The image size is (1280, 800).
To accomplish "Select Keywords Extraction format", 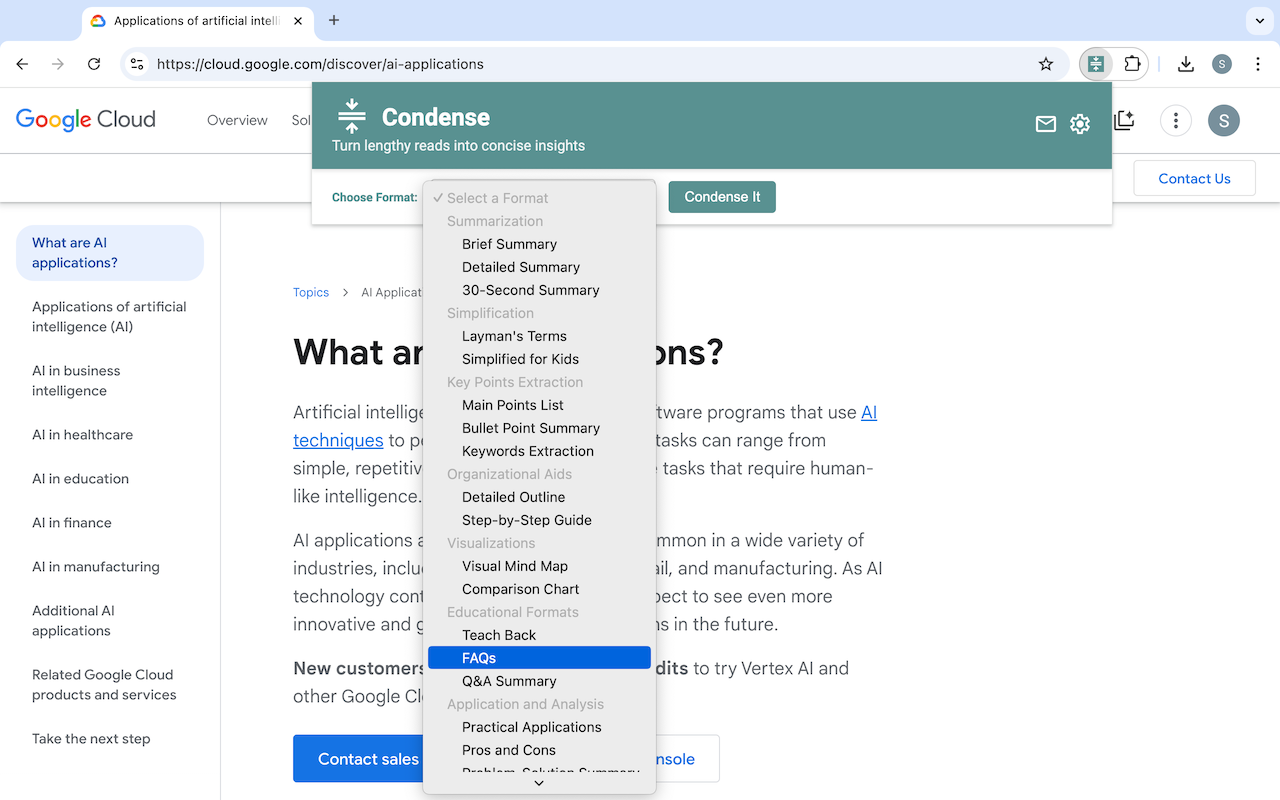I will point(540,451).
